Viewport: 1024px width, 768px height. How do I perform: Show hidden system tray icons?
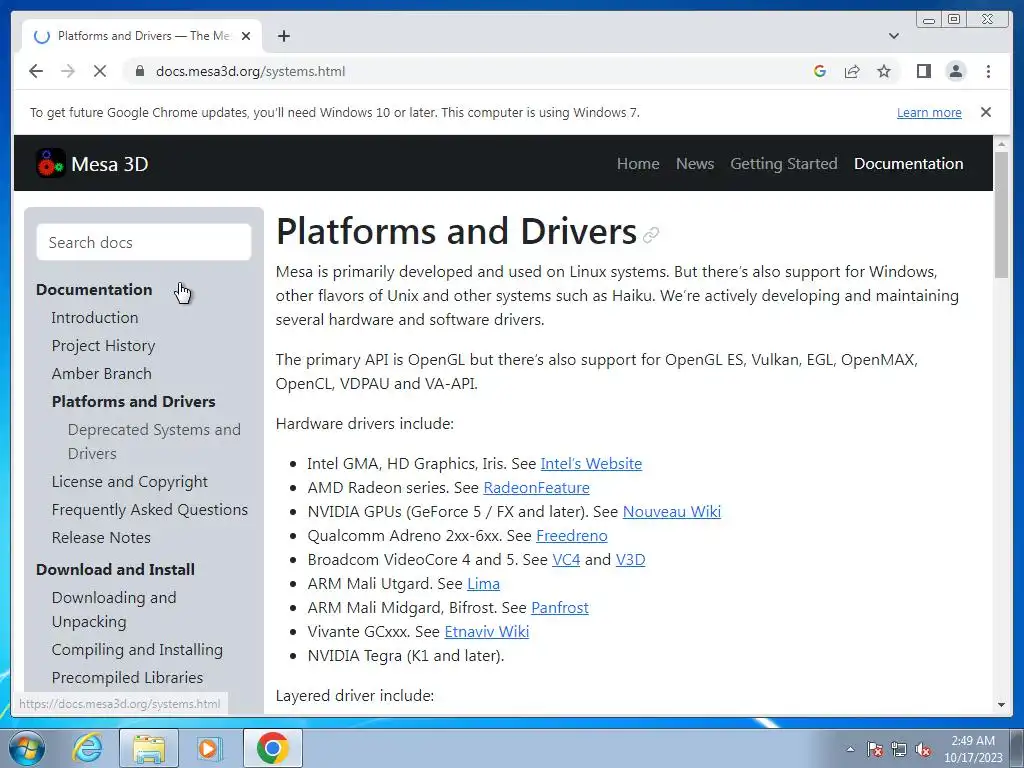tap(850, 749)
